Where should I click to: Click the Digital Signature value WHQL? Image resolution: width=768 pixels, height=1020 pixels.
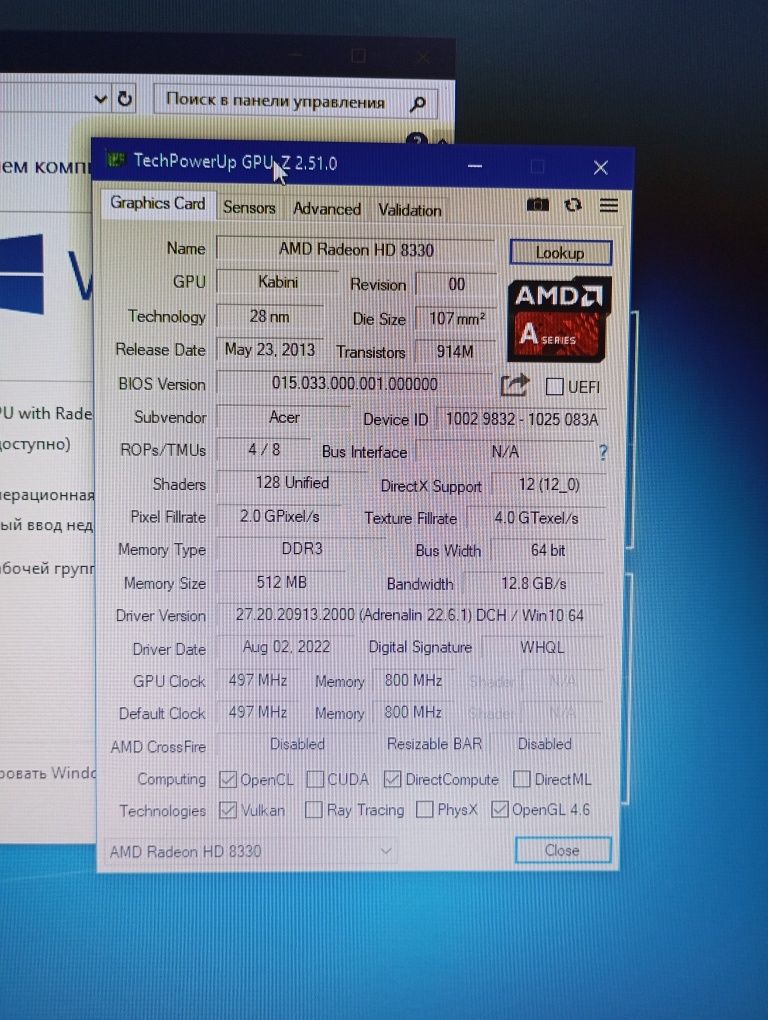[542, 647]
